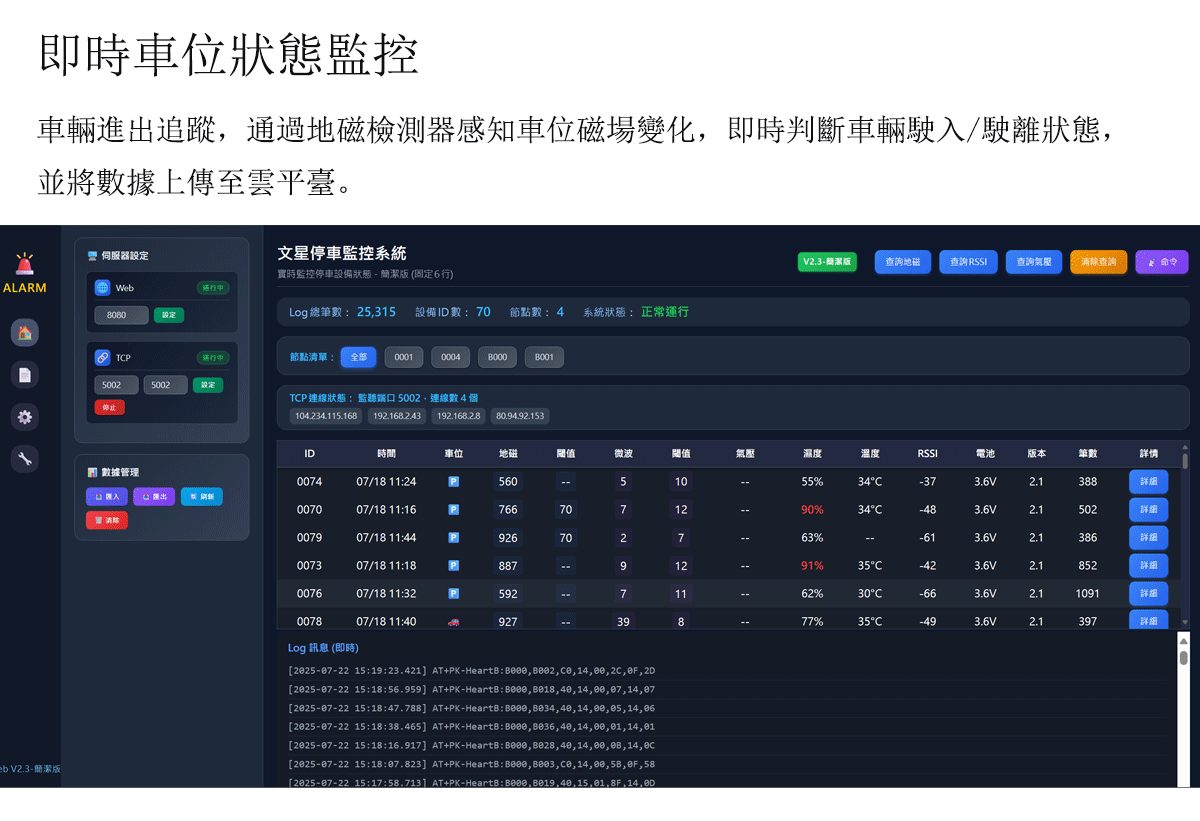Filter by node B000
The image size is (1200, 821).
click(497, 357)
